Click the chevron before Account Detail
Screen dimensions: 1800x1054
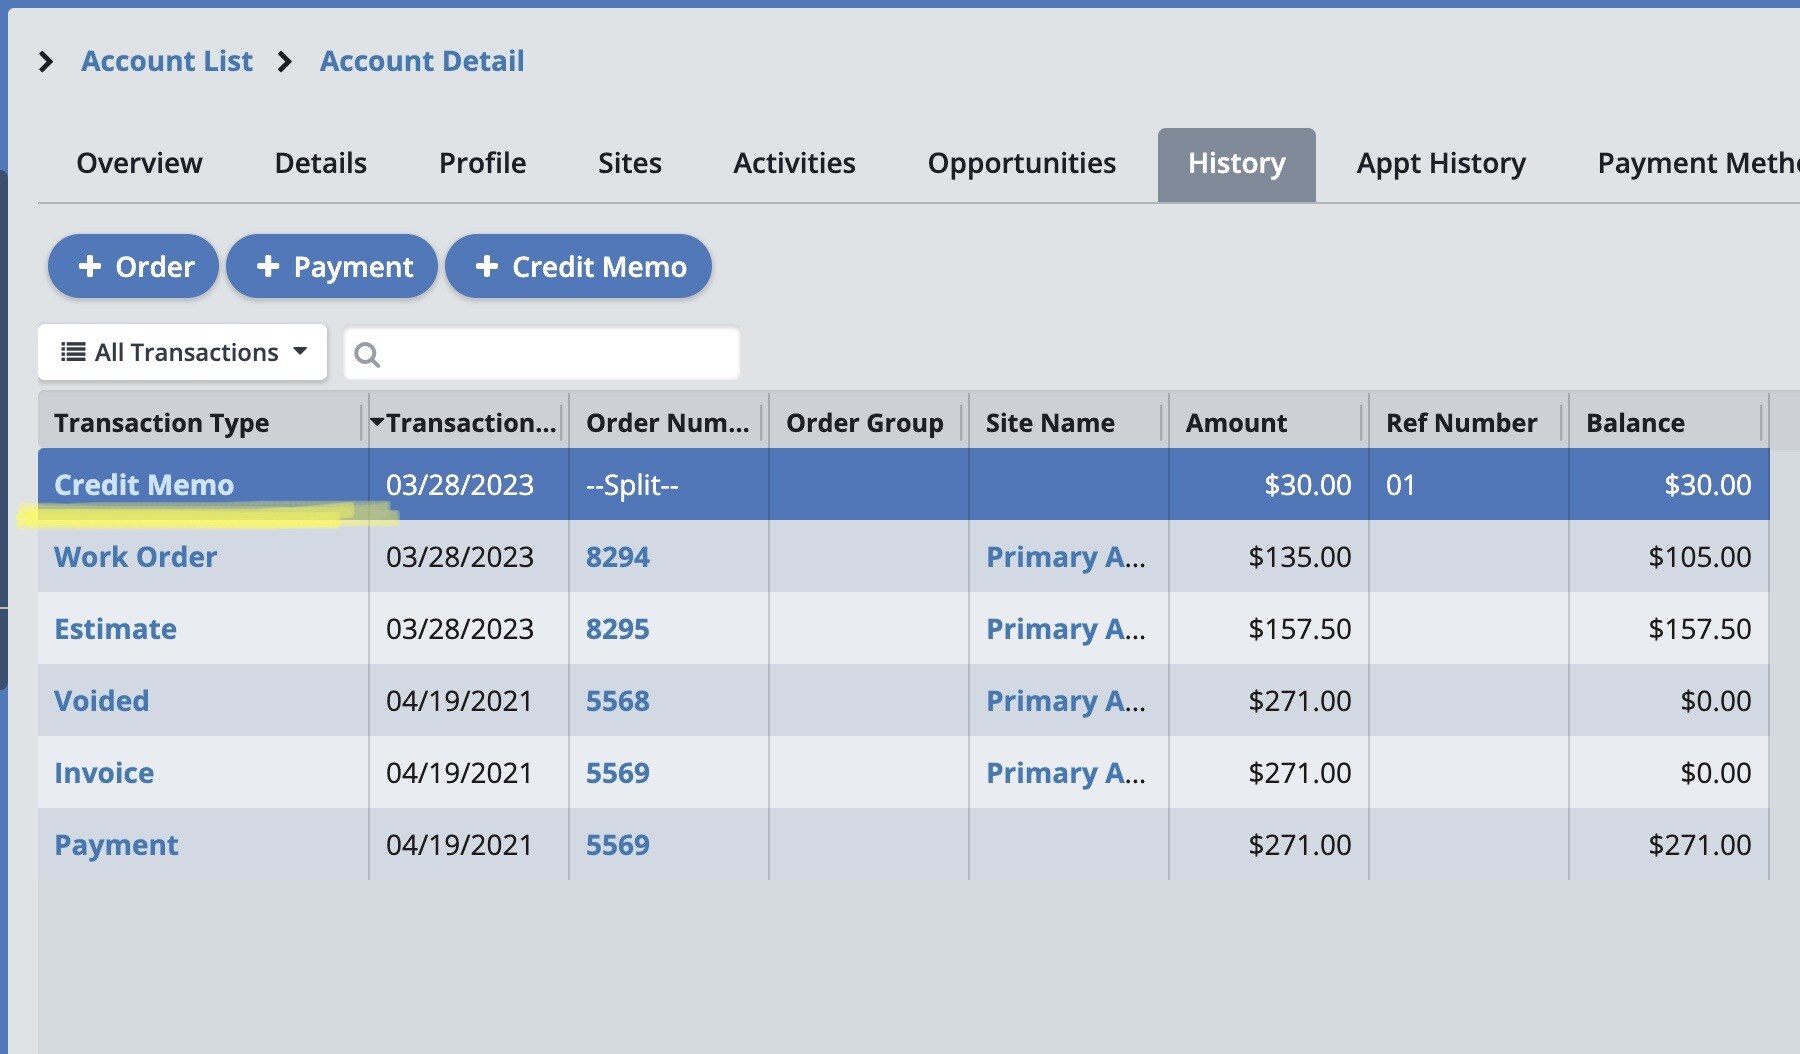pos(285,62)
